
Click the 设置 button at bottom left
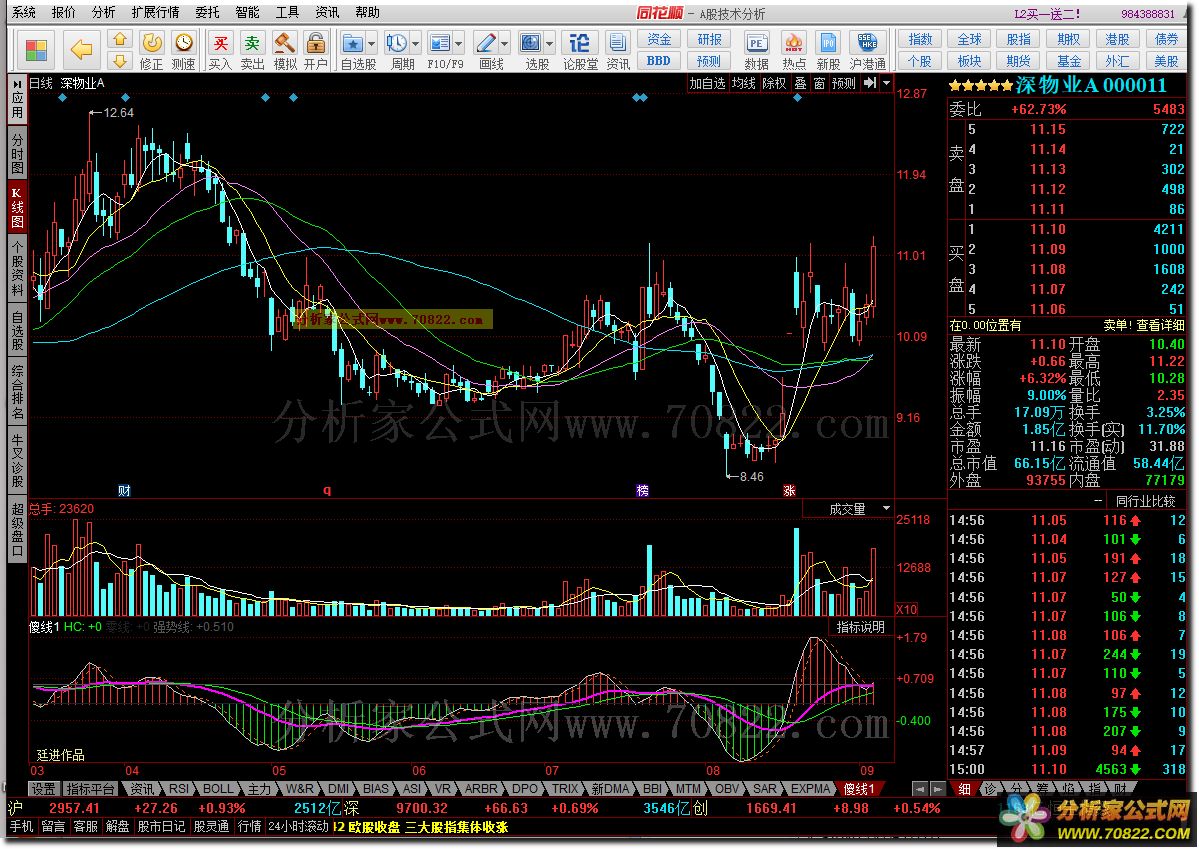click(44, 789)
